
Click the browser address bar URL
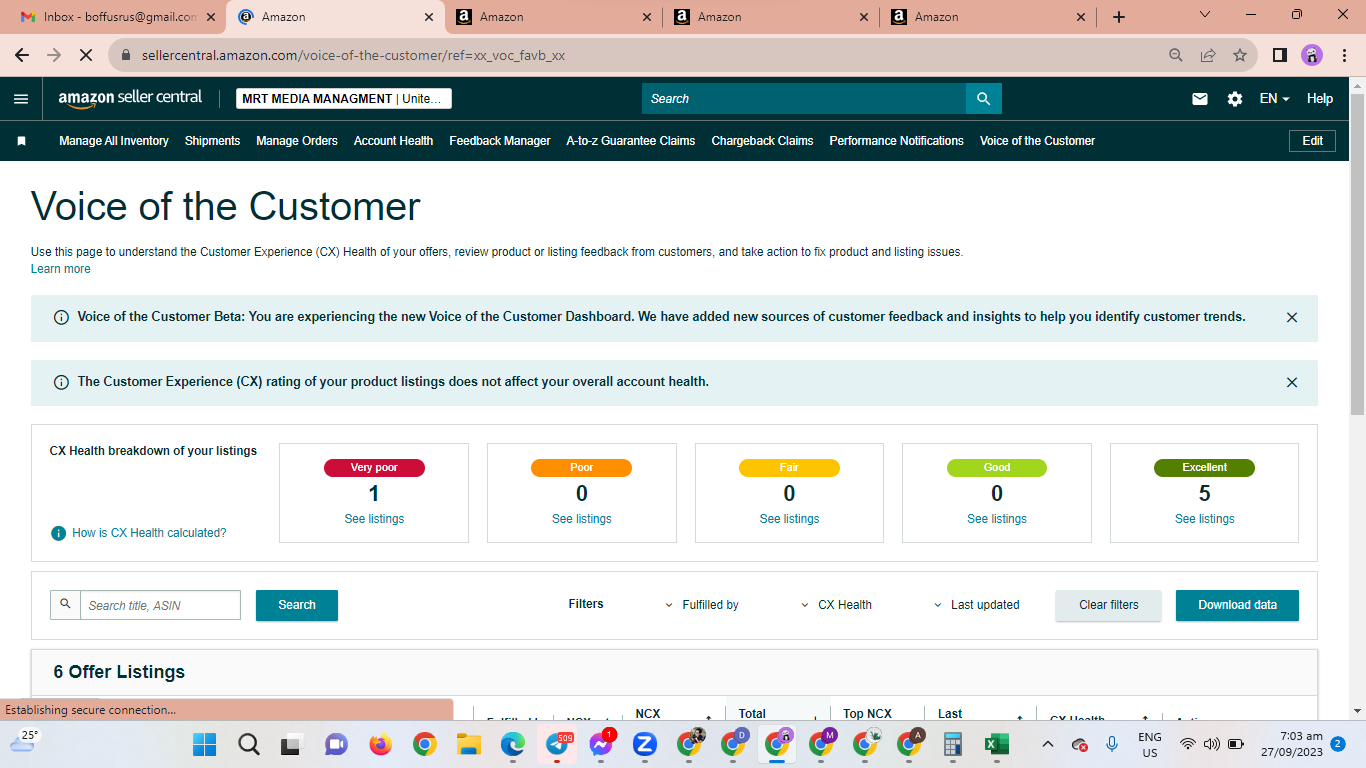(x=353, y=56)
